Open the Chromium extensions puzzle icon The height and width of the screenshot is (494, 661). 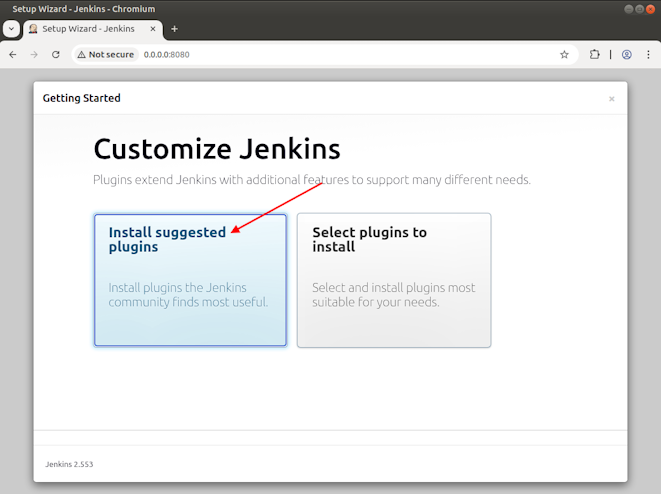pyautogui.click(x=595, y=54)
